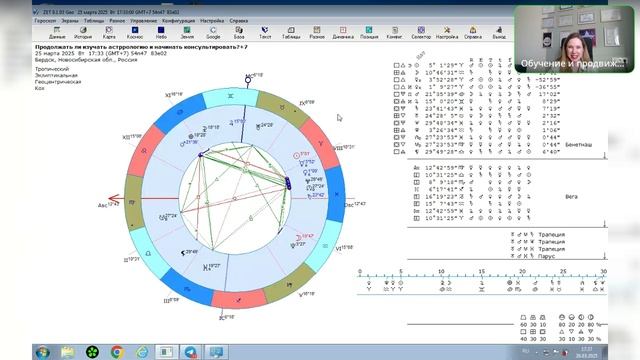Click the Геоцентрическая label
The image size is (640, 360).
pyautogui.click(x=58, y=82)
